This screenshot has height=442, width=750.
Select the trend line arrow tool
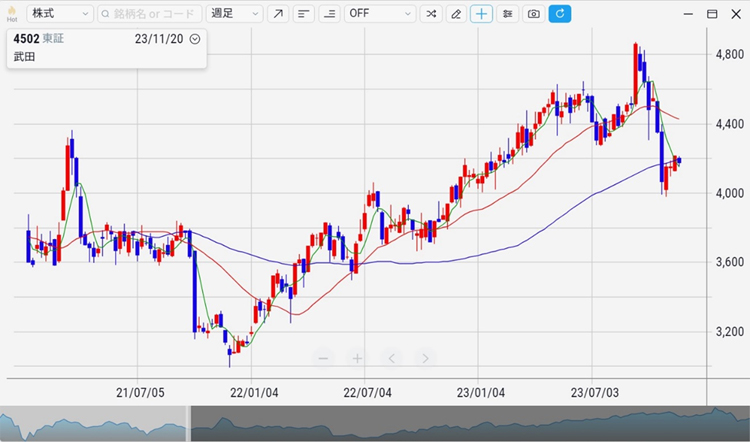point(278,14)
